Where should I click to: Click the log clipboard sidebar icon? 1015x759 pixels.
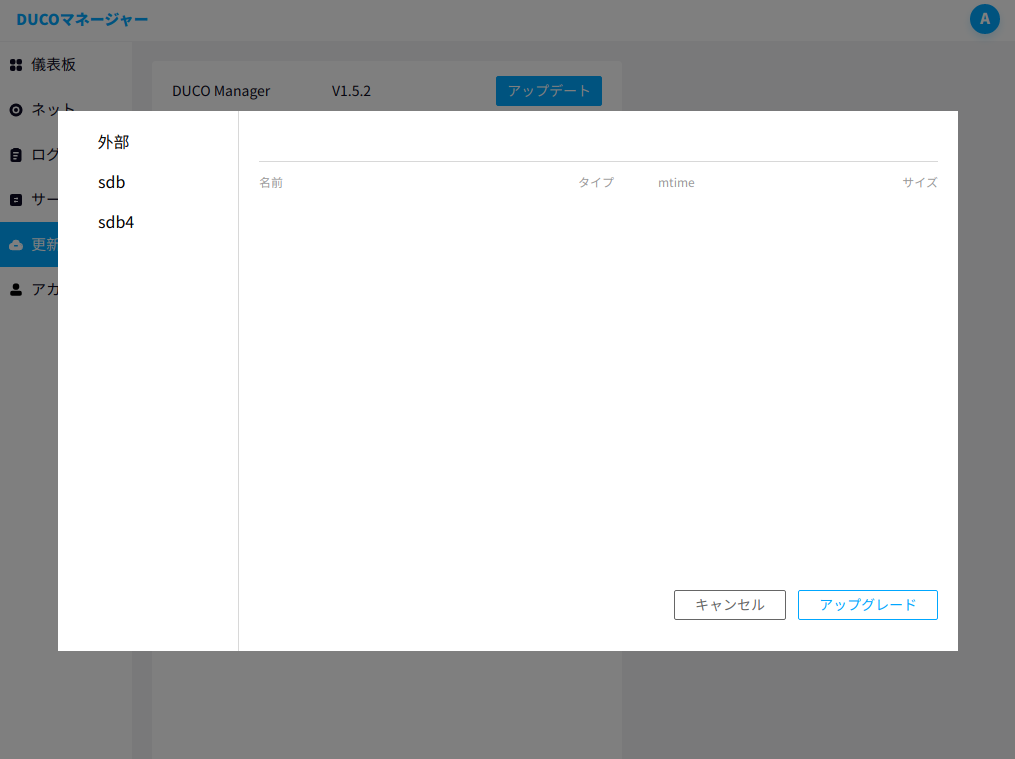point(16,155)
